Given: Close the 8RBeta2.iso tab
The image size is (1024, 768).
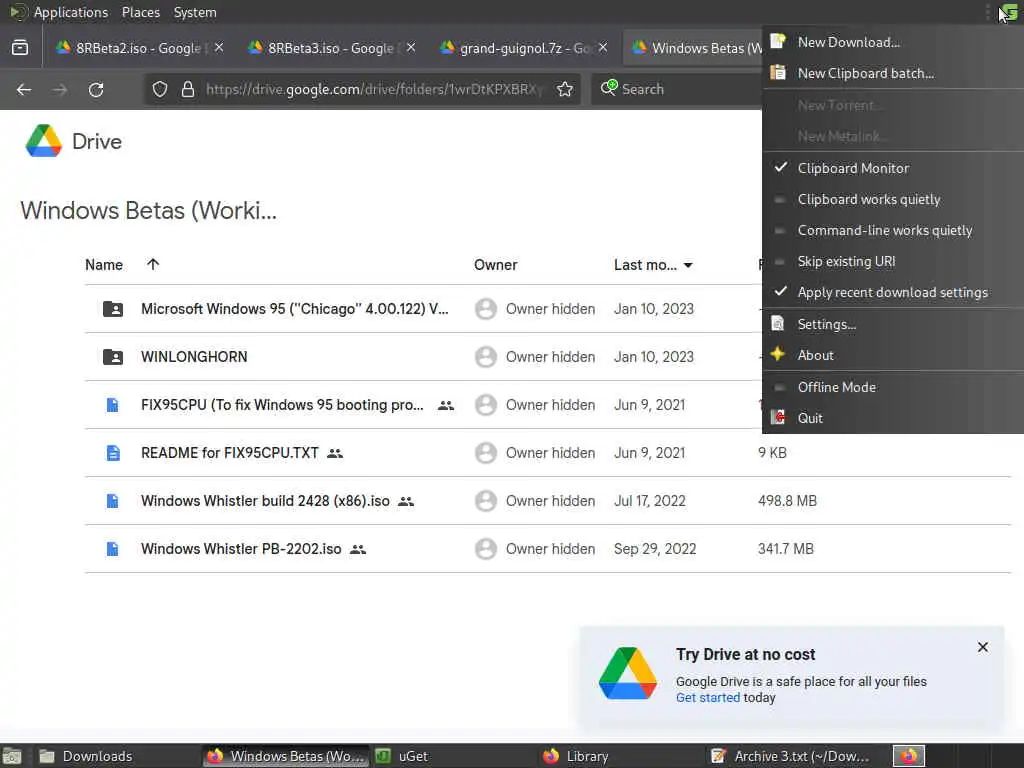Looking at the screenshot, I should click(219, 48).
